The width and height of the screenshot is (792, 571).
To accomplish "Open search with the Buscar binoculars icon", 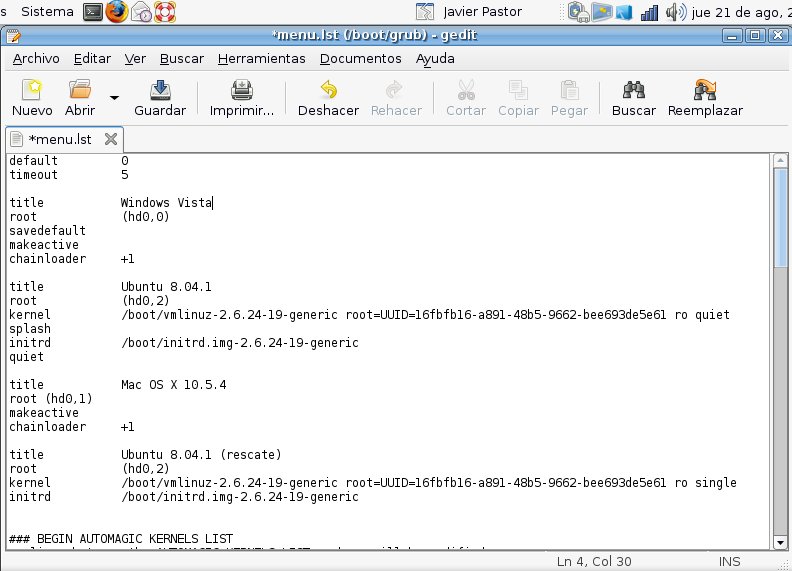I will [634, 90].
